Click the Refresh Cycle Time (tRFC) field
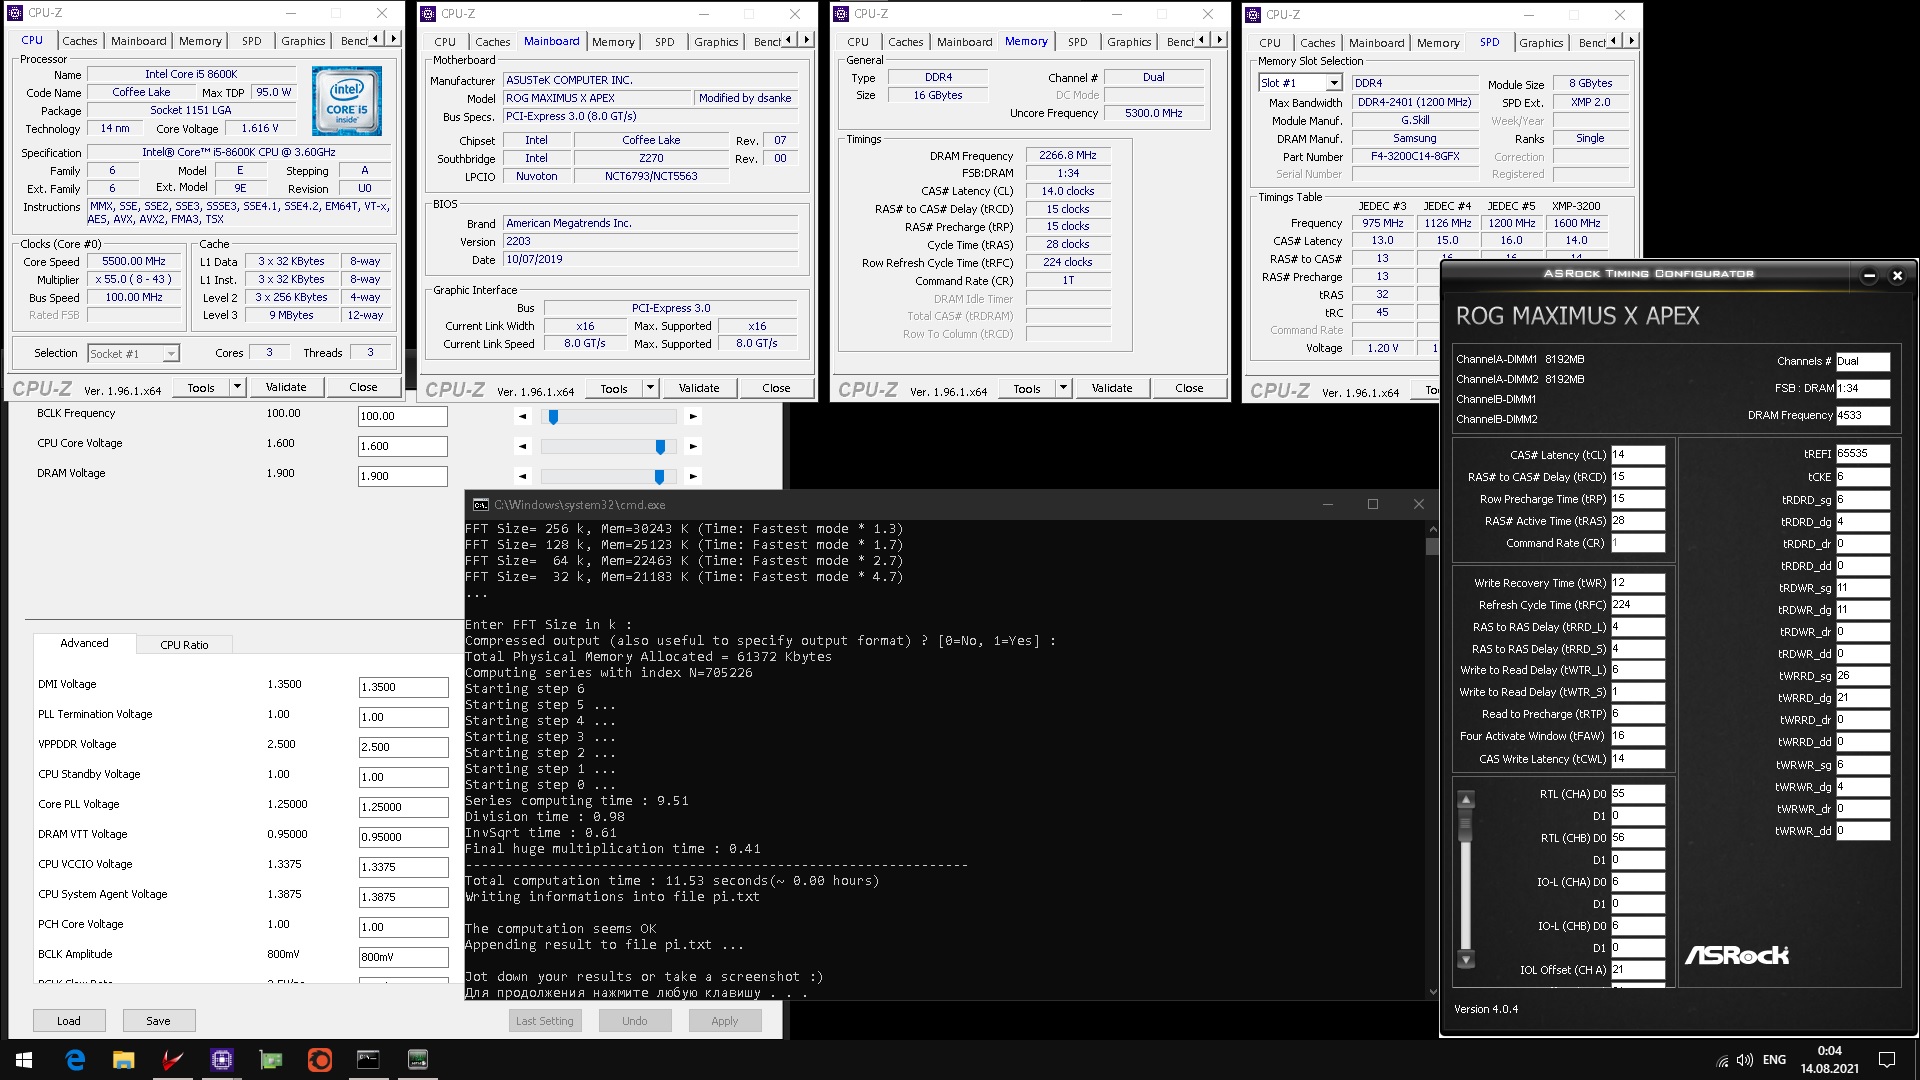1920x1080 pixels. pos(1637,604)
